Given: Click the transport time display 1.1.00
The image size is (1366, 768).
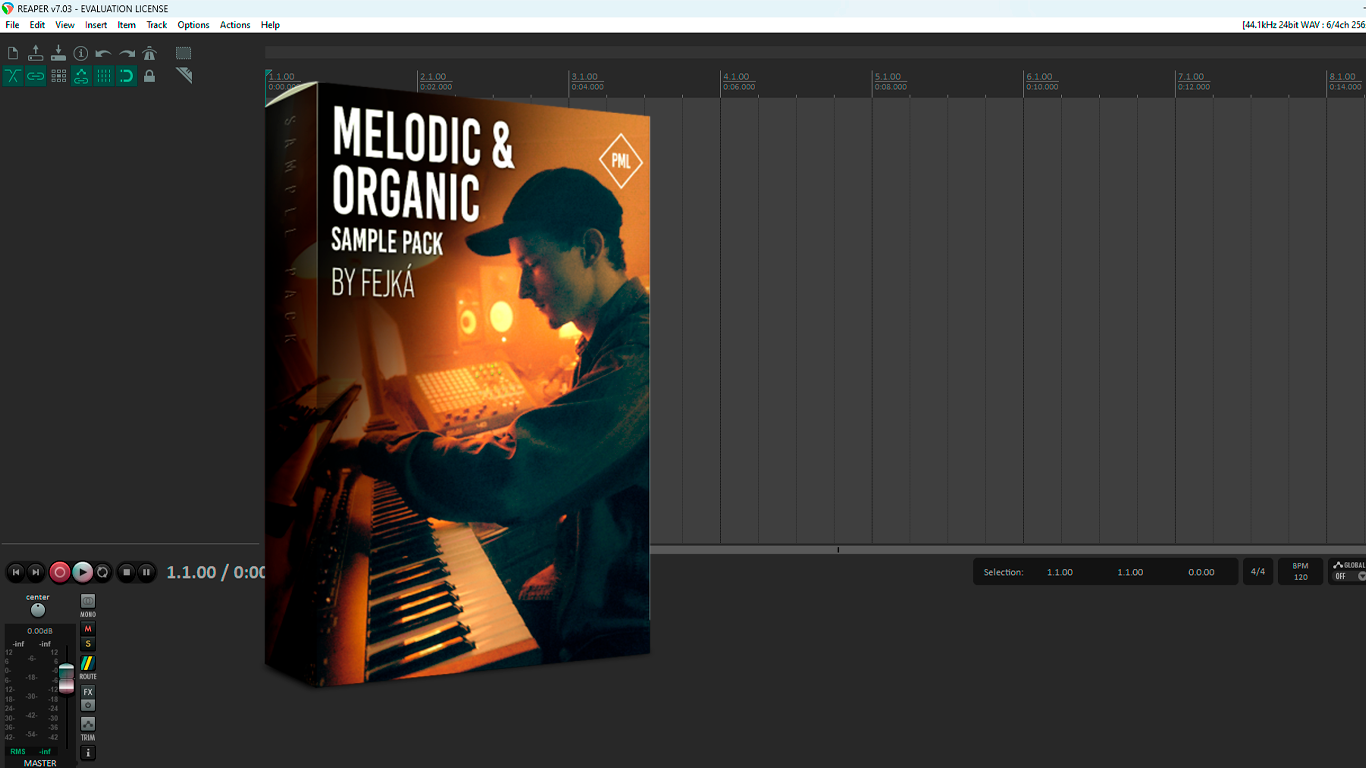Looking at the screenshot, I should (x=191, y=572).
